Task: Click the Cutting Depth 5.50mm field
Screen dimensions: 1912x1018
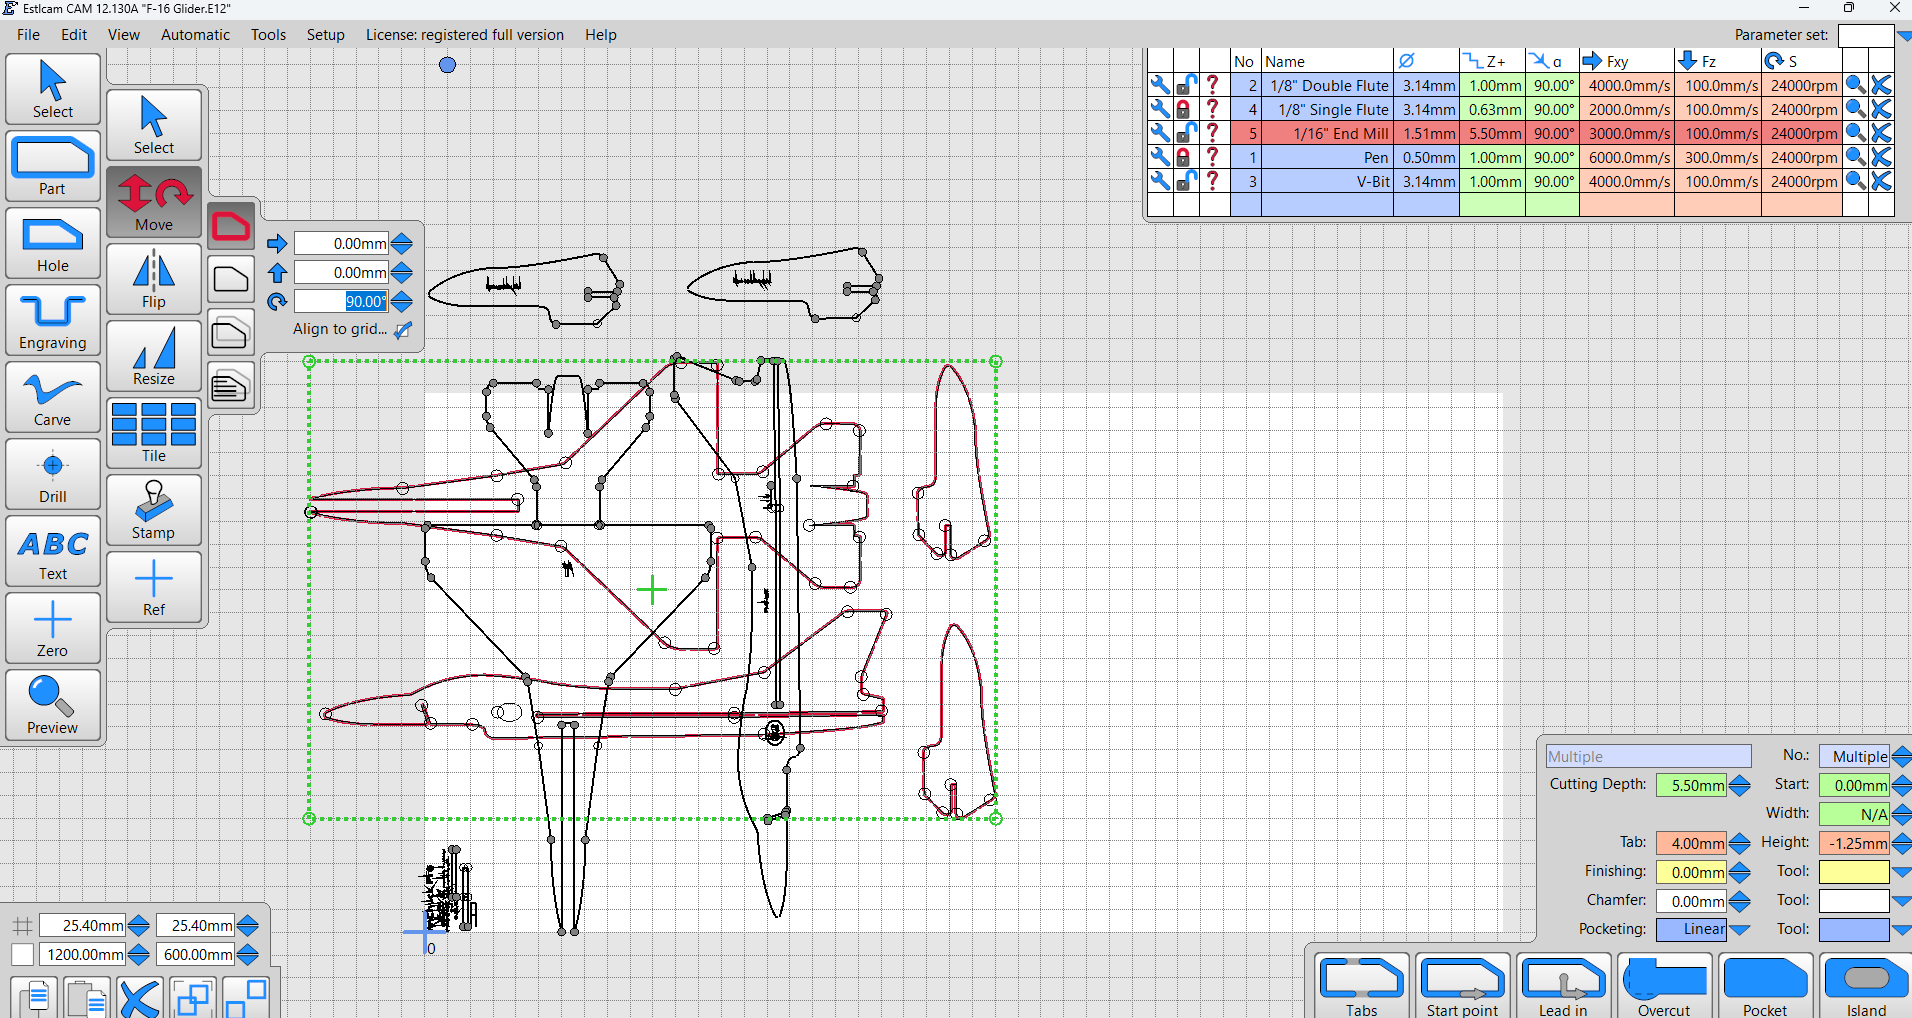Action: point(1691,786)
